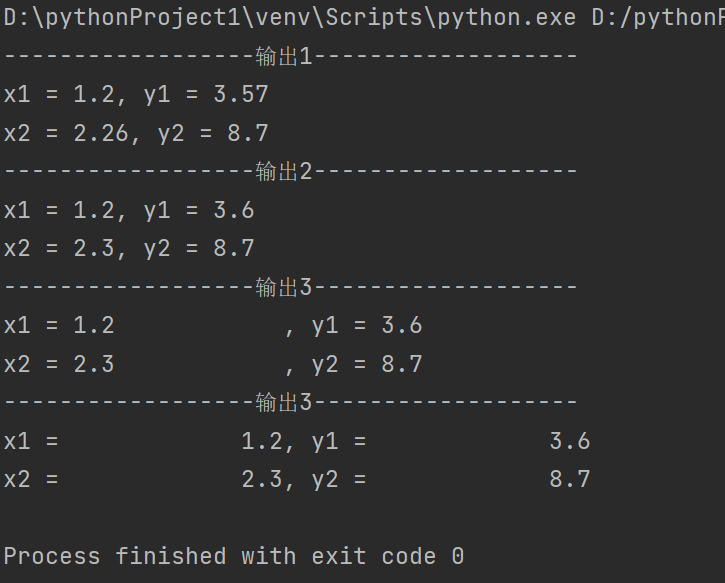Click right-aligned 1.2 value in last section
The image size is (725, 583).
261,441
